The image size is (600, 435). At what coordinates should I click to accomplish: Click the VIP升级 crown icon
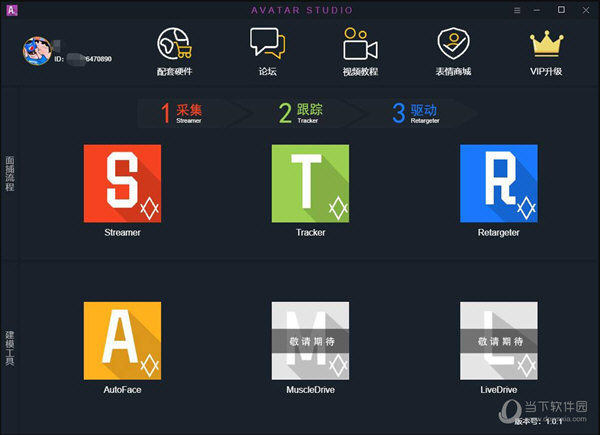pyautogui.click(x=546, y=51)
